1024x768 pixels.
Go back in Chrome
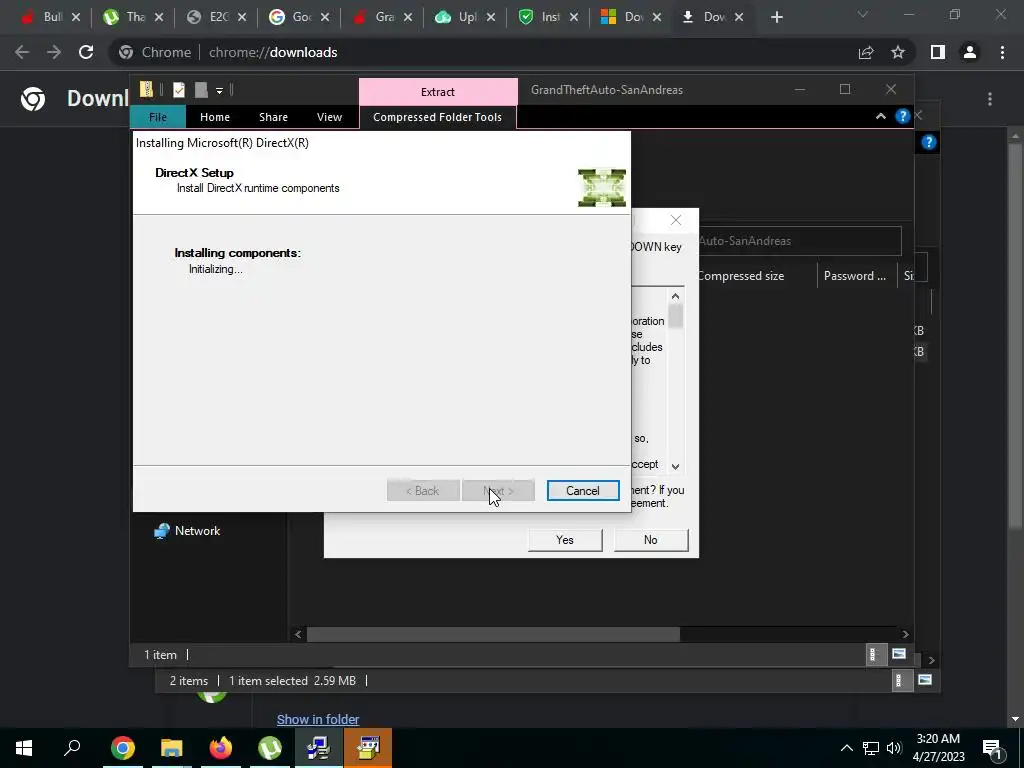click(22, 52)
